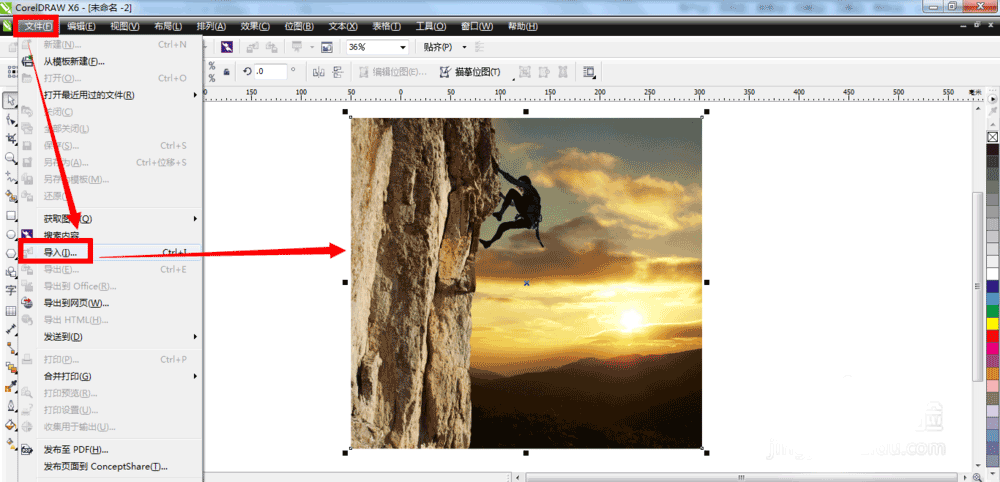This screenshot has width=1000, height=482.
Task: Select the Smart Fill tool
Action: coord(10,196)
